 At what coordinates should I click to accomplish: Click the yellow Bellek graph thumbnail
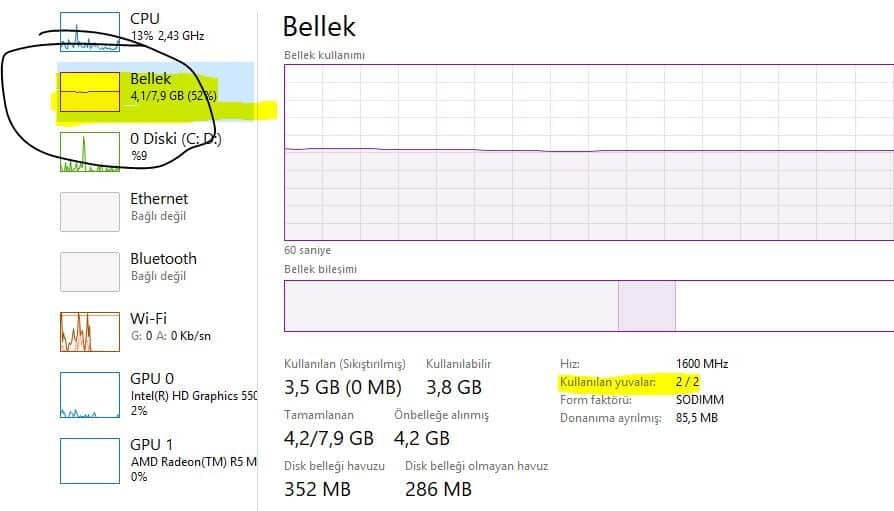(89, 91)
